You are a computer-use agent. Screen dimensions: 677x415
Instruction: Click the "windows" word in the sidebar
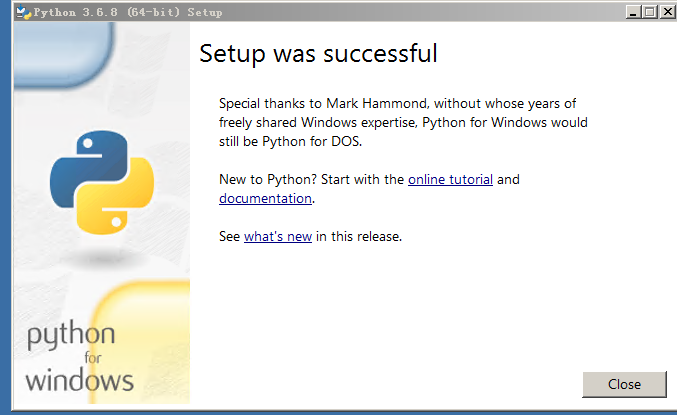[79, 380]
